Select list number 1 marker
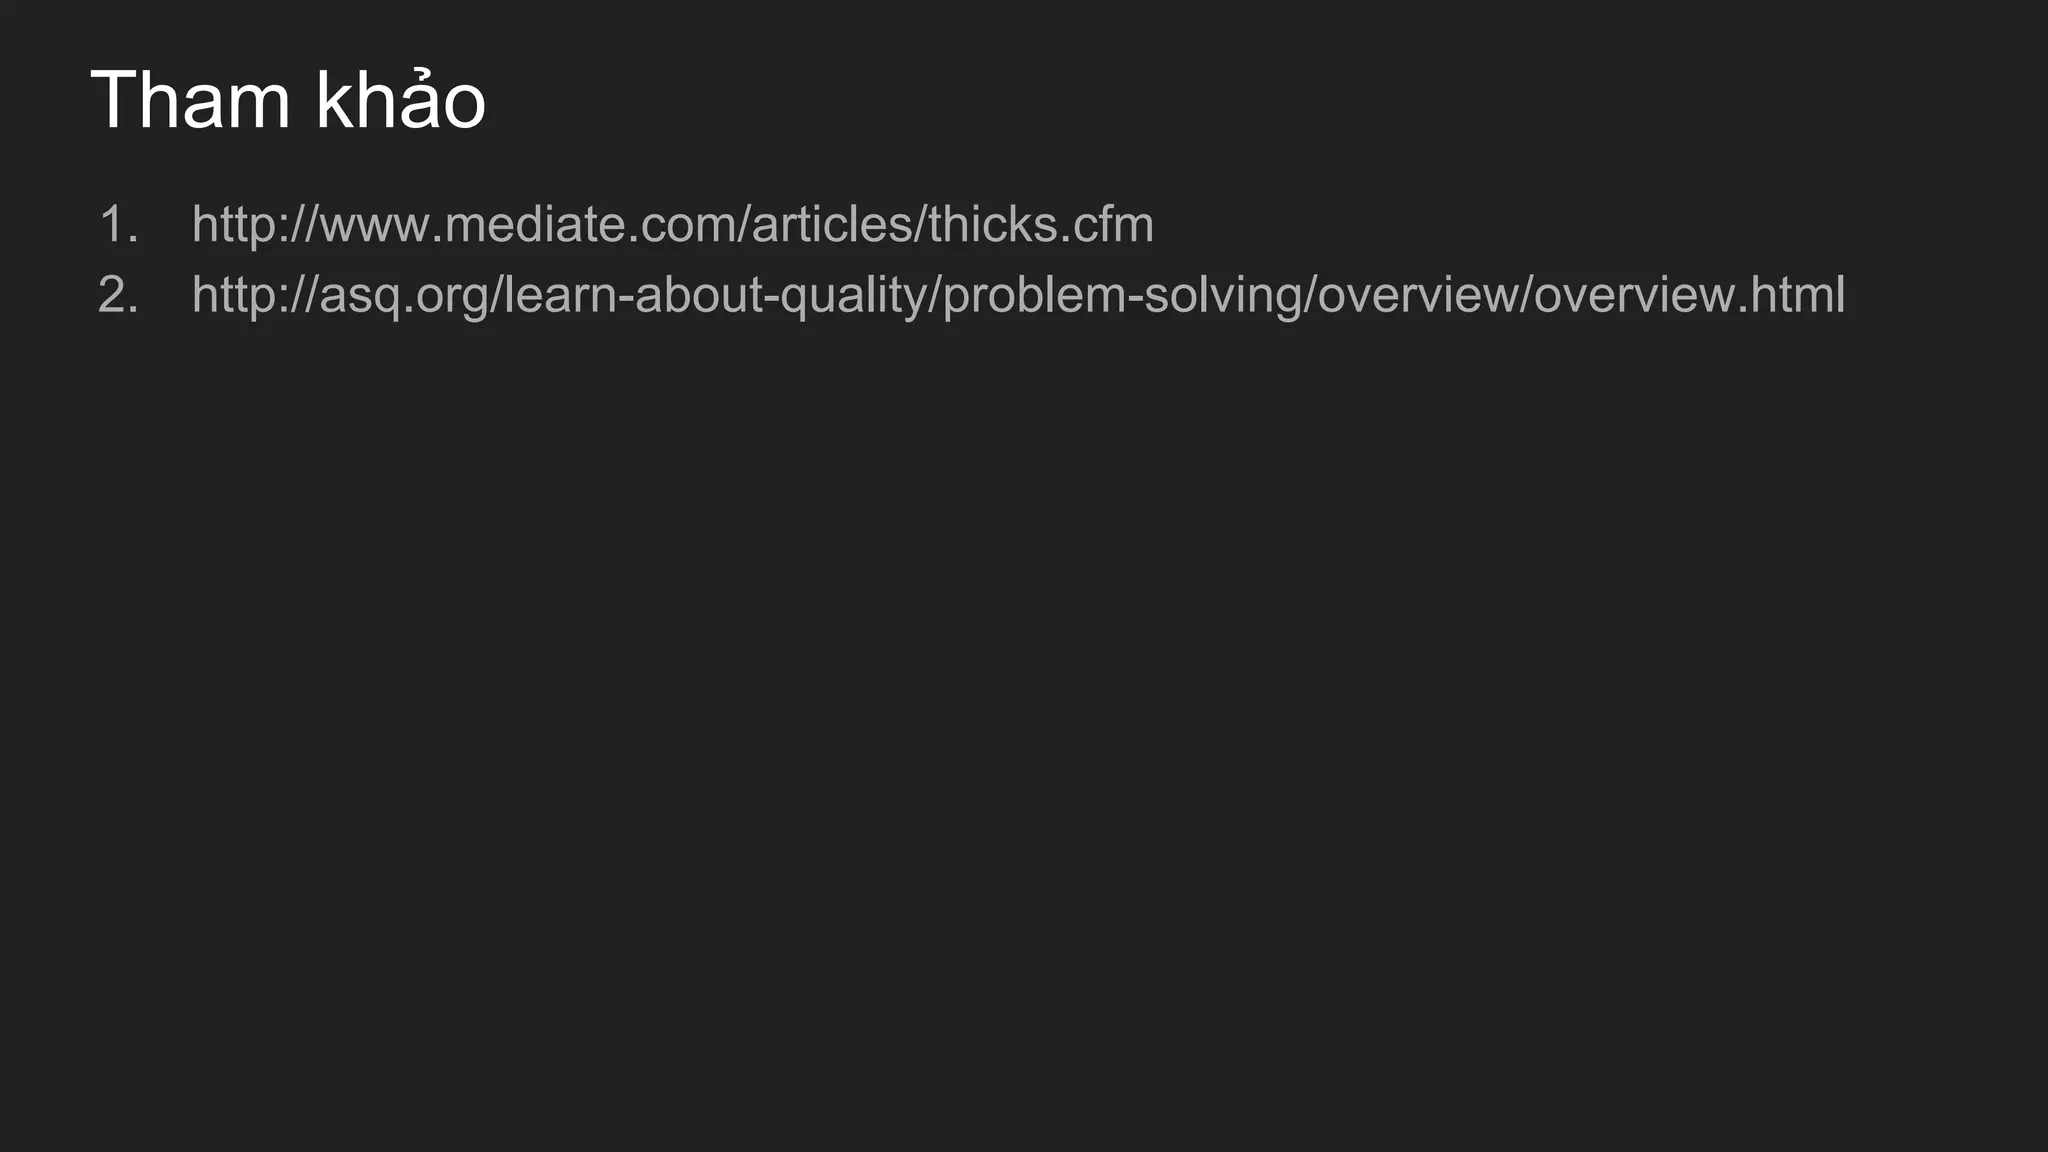2048x1152 pixels. coord(118,224)
